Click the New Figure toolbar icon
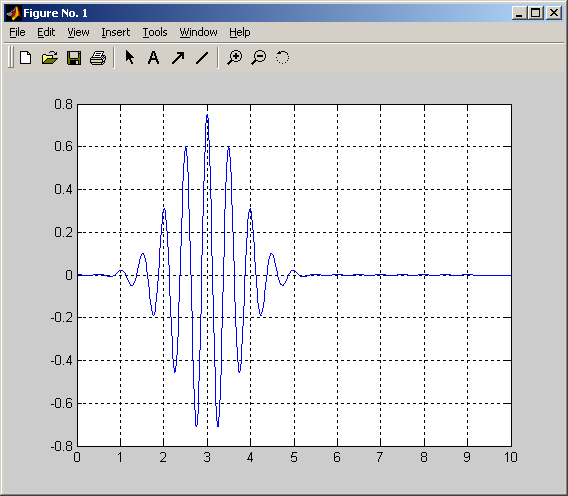568x496 pixels. (x=26, y=58)
